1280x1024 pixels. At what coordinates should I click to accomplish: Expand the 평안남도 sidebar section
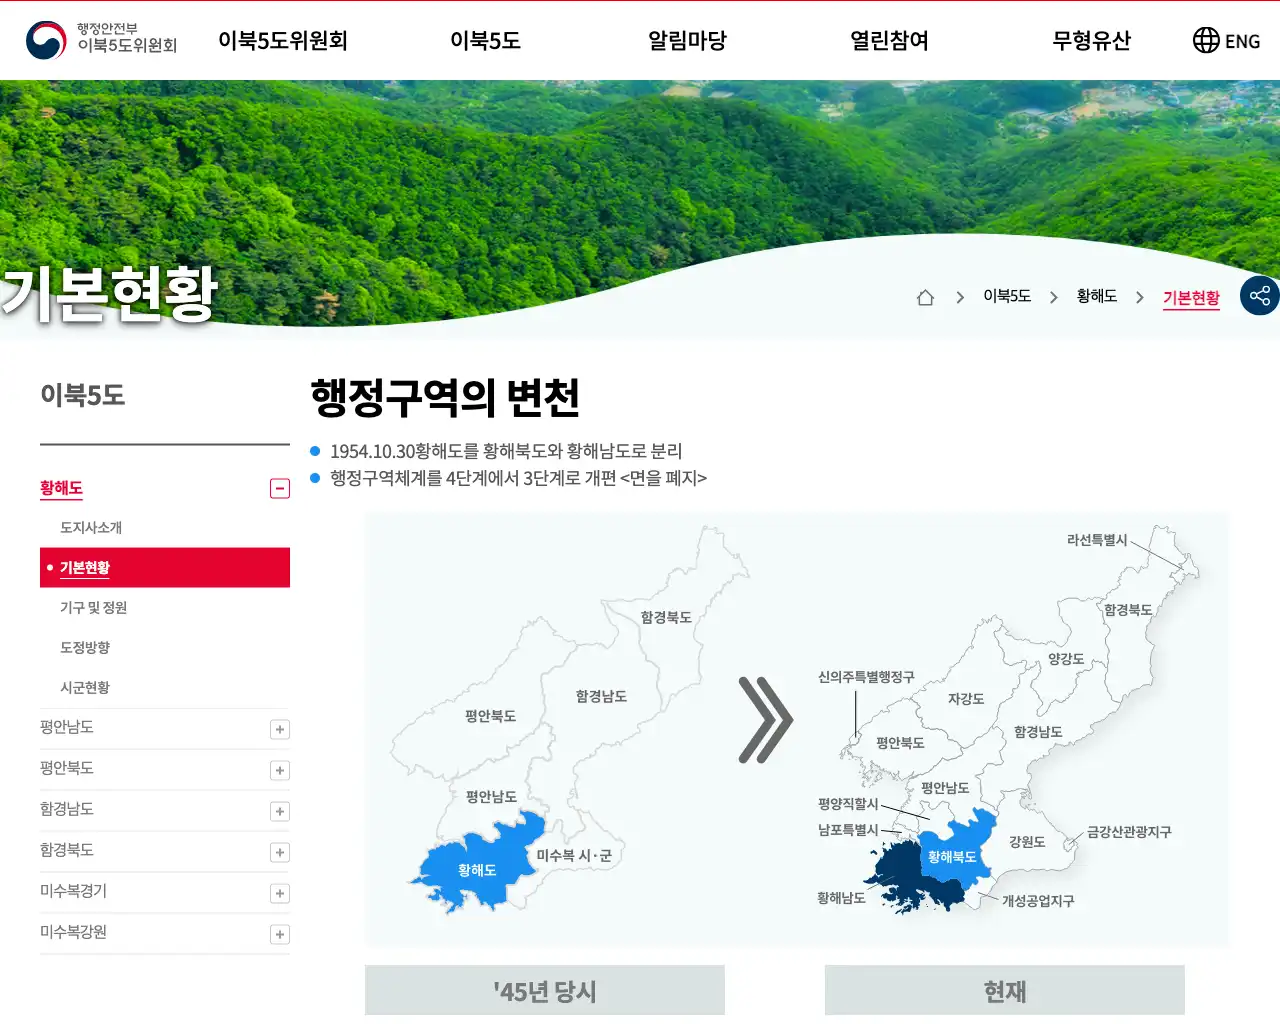280,729
